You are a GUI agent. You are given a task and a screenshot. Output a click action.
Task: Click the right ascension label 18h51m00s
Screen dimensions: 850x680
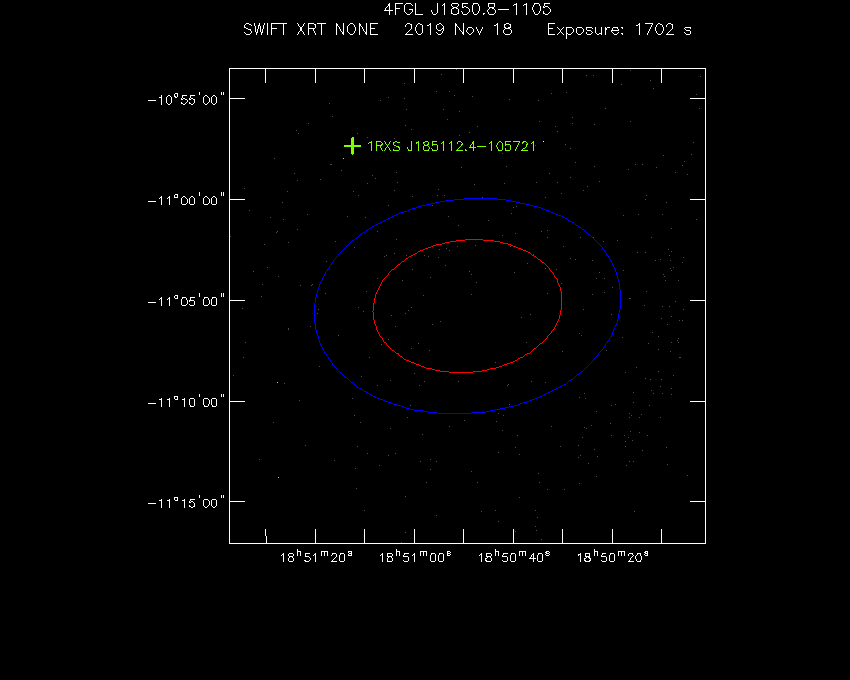(415, 557)
